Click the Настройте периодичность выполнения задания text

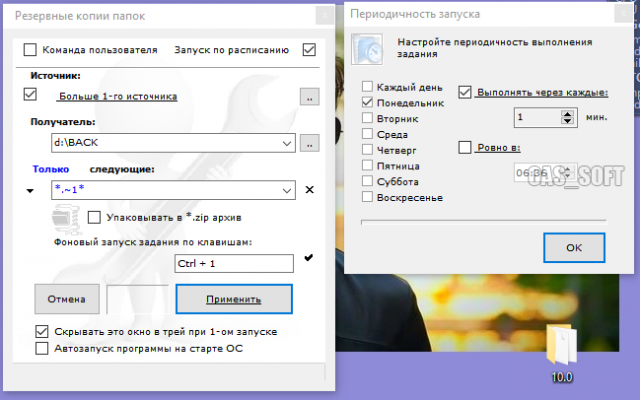tap(495, 48)
